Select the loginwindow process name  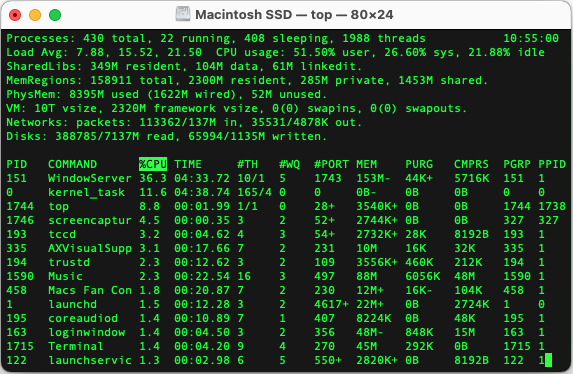87,332
